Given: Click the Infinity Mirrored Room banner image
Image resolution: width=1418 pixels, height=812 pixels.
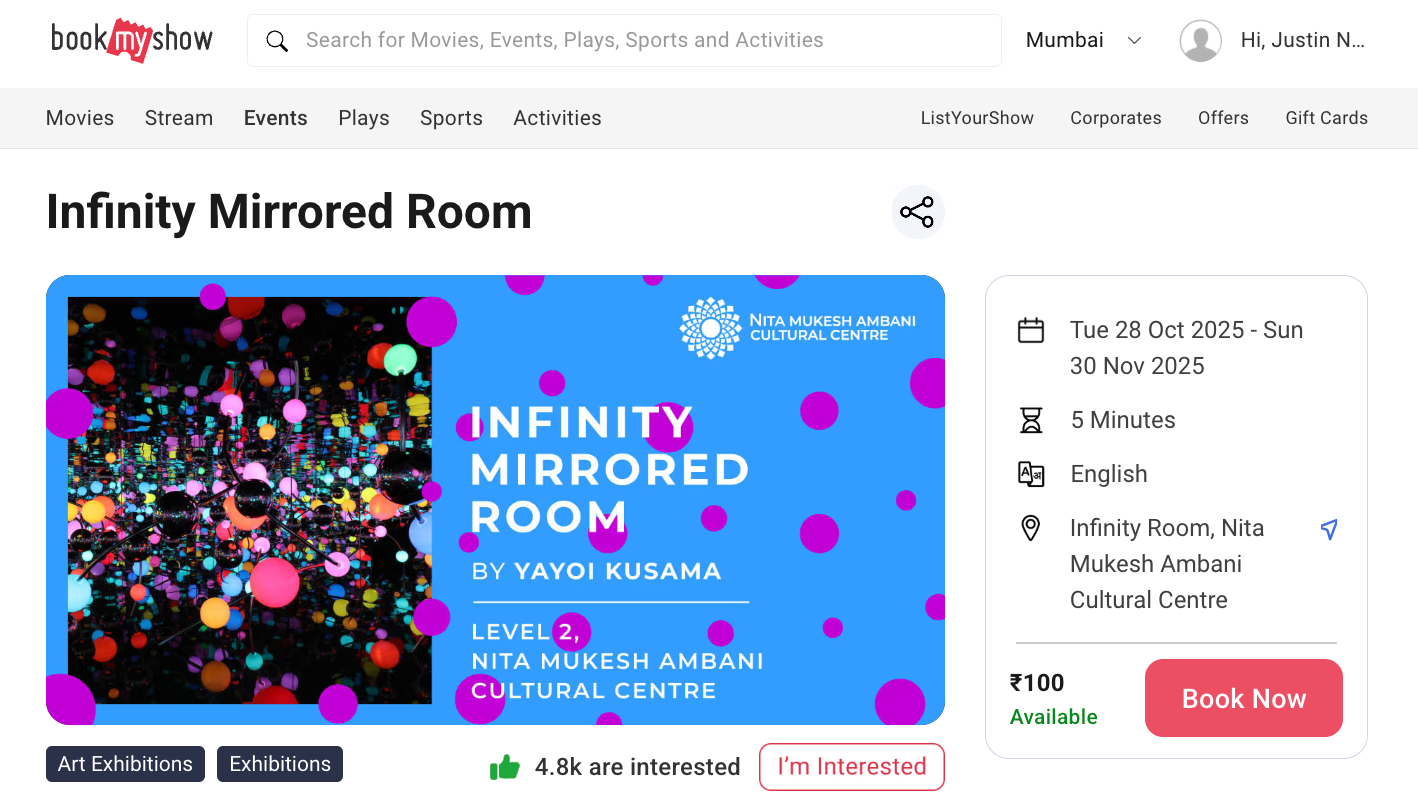Looking at the screenshot, I should click(495, 500).
